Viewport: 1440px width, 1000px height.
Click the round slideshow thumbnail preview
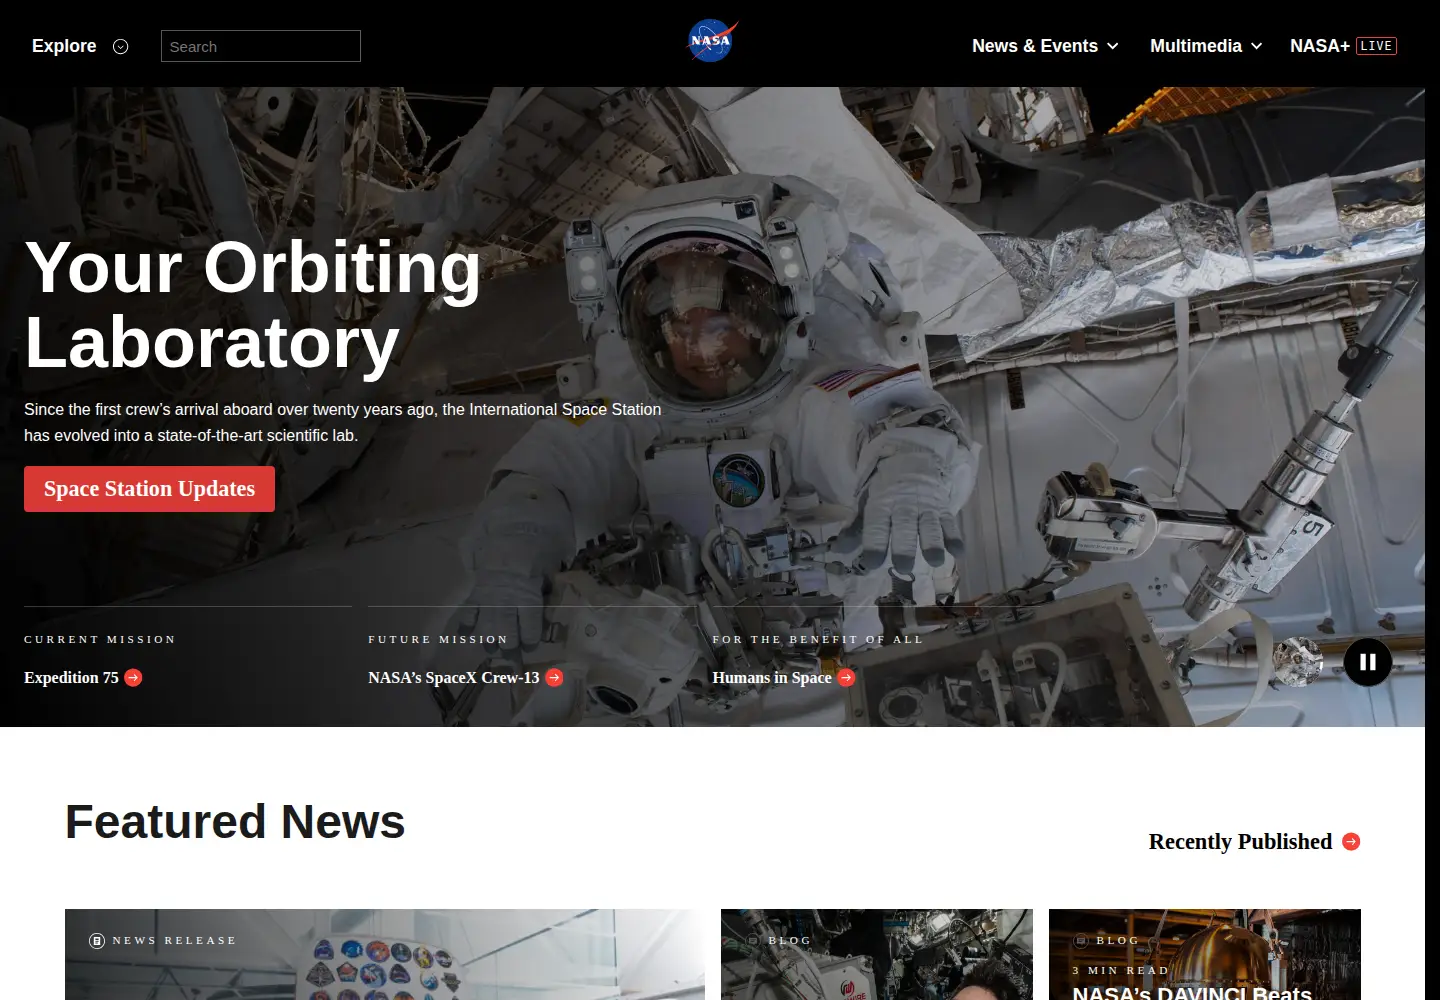[x=1298, y=662]
